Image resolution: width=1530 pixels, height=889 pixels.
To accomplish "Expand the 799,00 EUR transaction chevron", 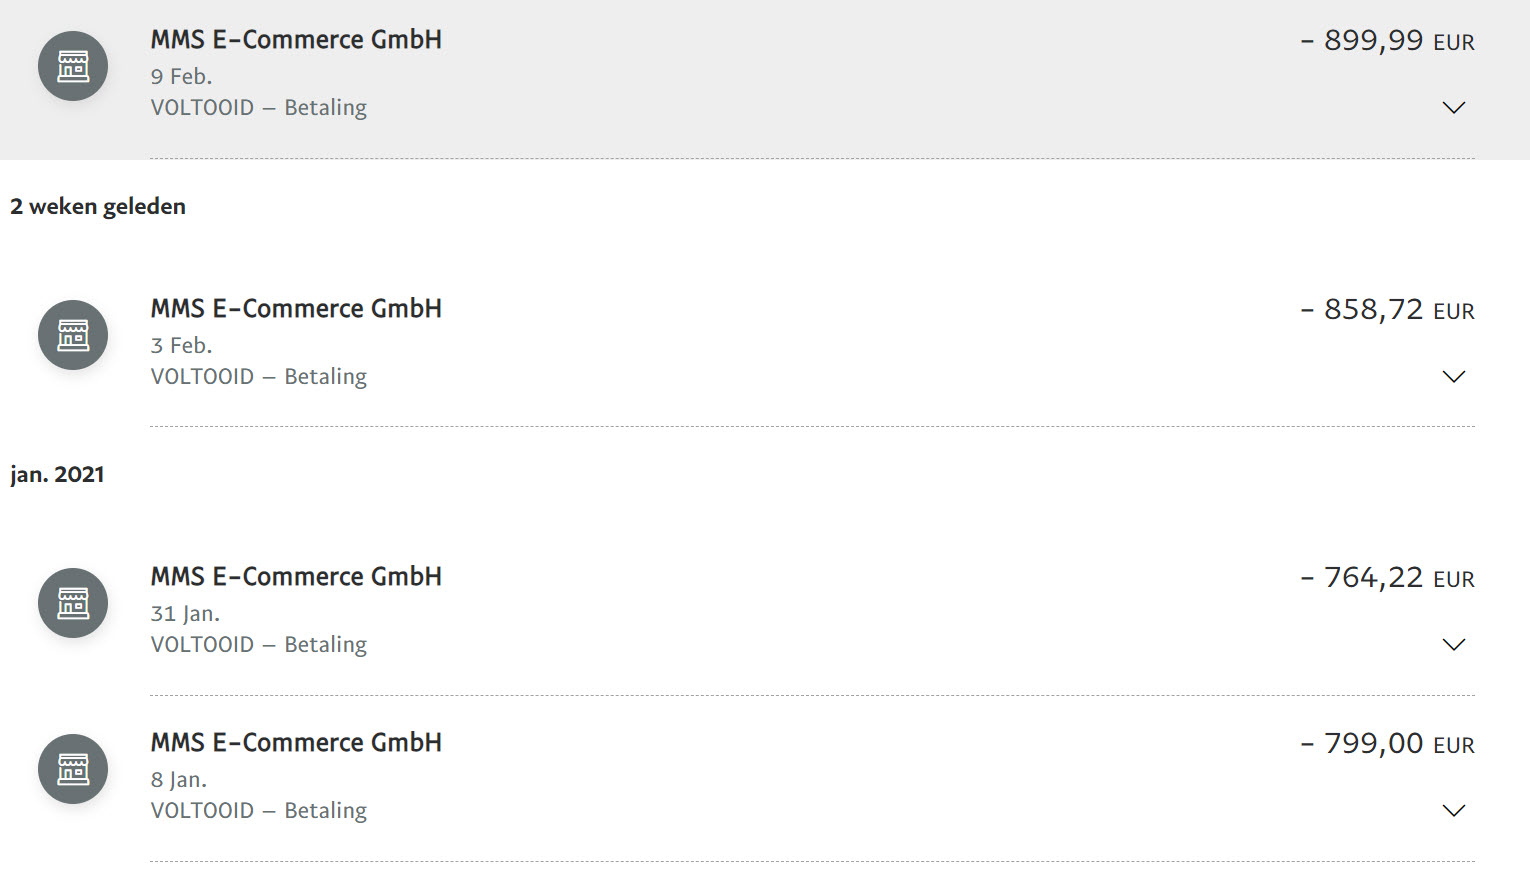I will point(1453,811).
